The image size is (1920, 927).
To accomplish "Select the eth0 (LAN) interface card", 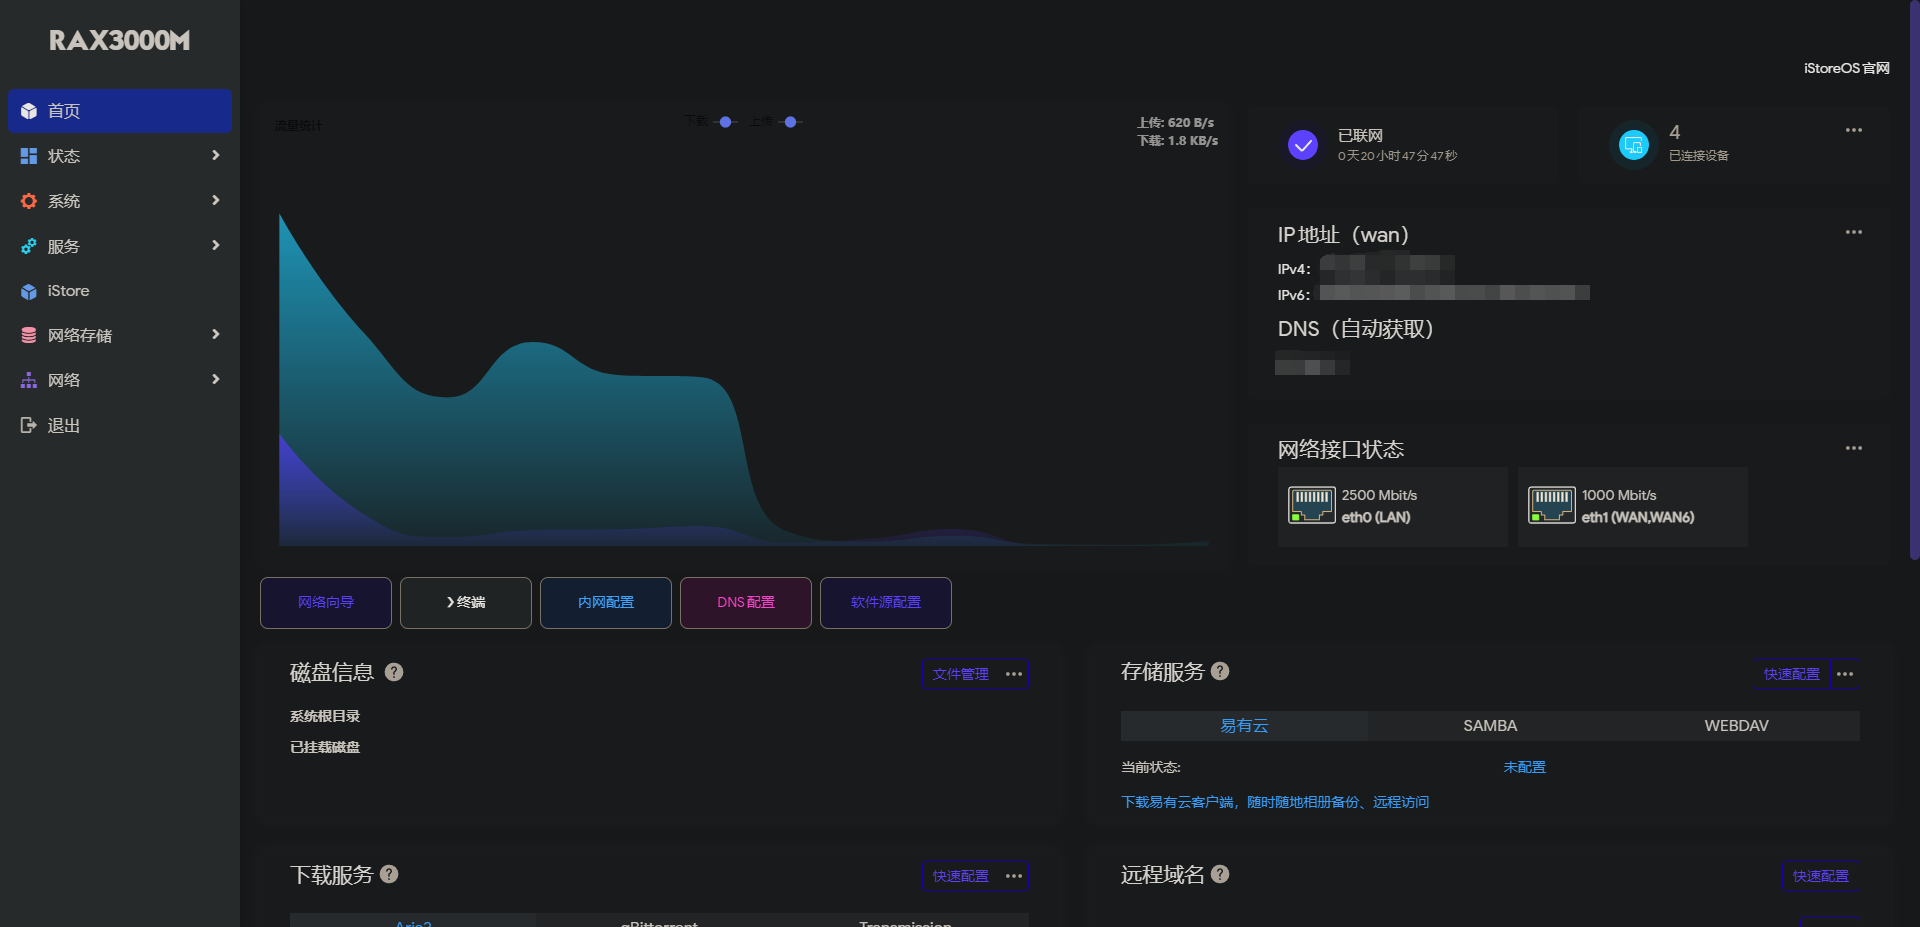I will click(x=1392, y=506).
